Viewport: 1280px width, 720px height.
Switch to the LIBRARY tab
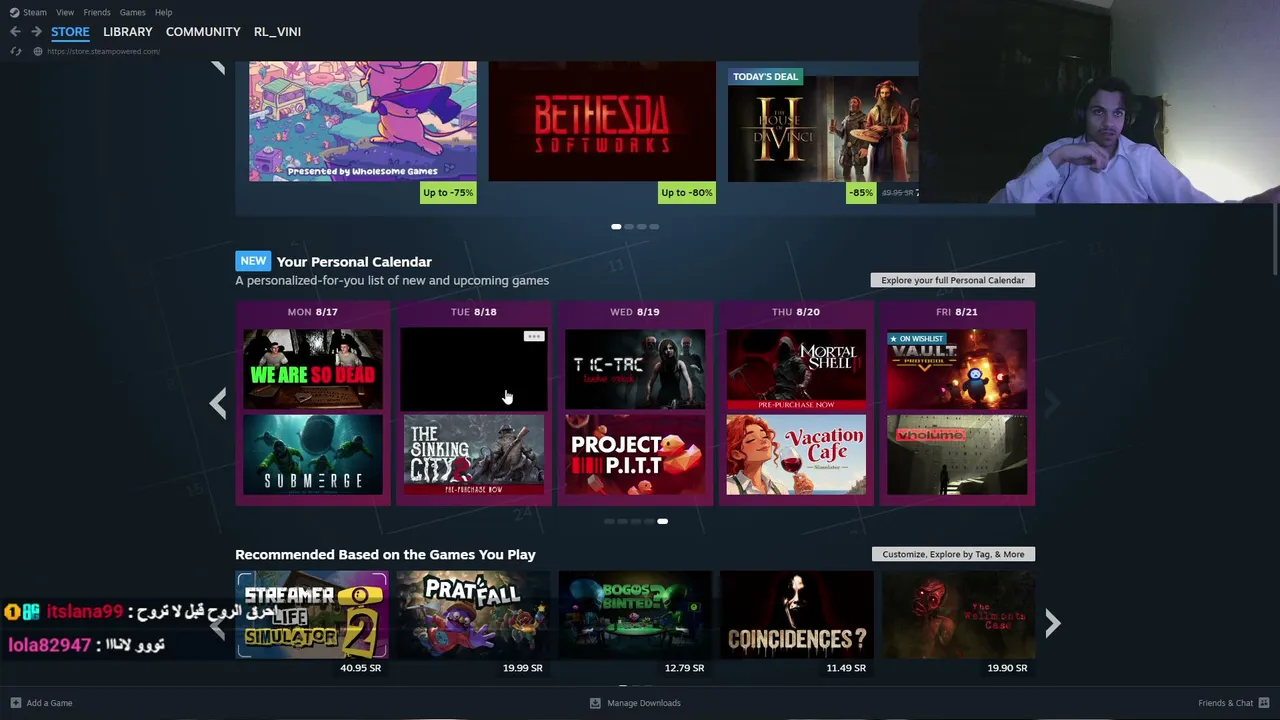[128, 32]
